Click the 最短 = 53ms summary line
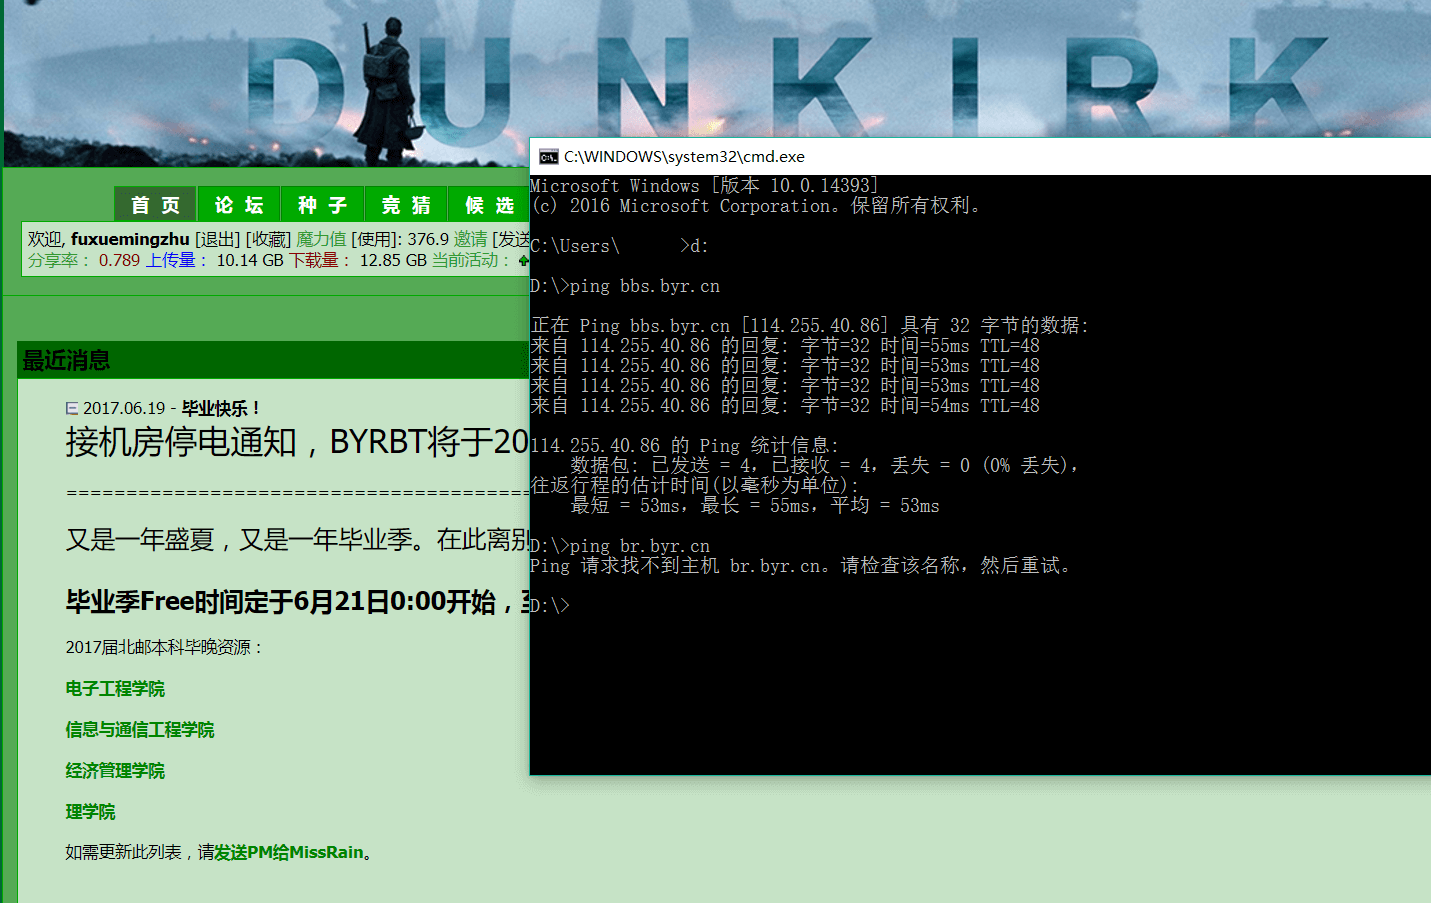This screenshot has height=903, width=1431. [x=755, y=506]
